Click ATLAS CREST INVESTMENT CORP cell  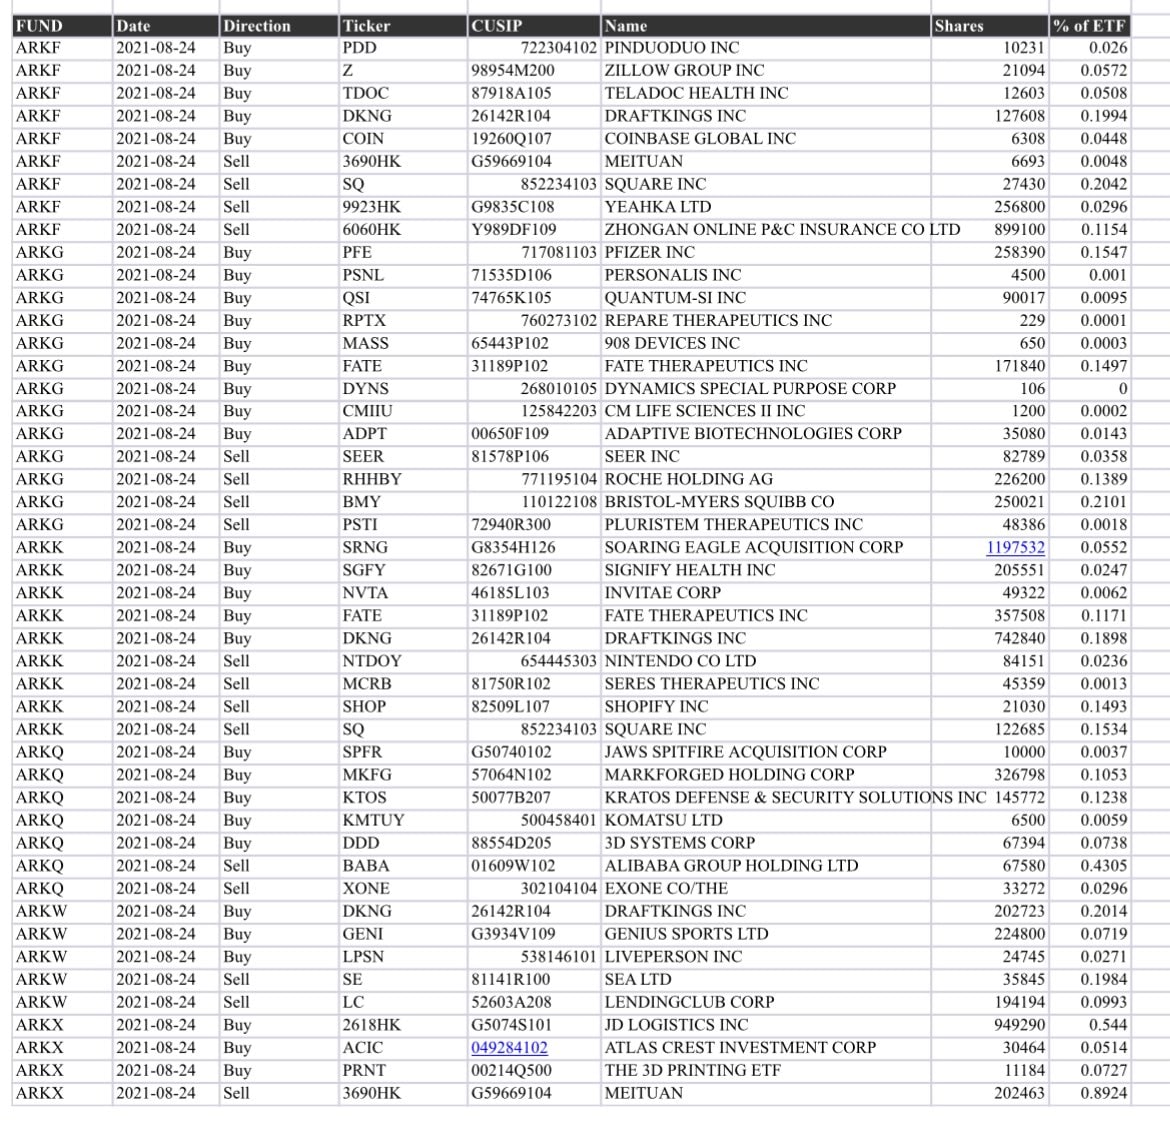click(766, 1047)
